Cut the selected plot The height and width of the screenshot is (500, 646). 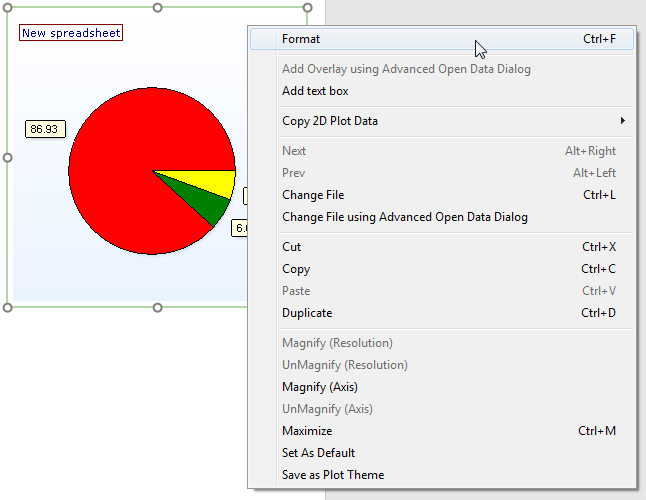[x=291, y=247]
